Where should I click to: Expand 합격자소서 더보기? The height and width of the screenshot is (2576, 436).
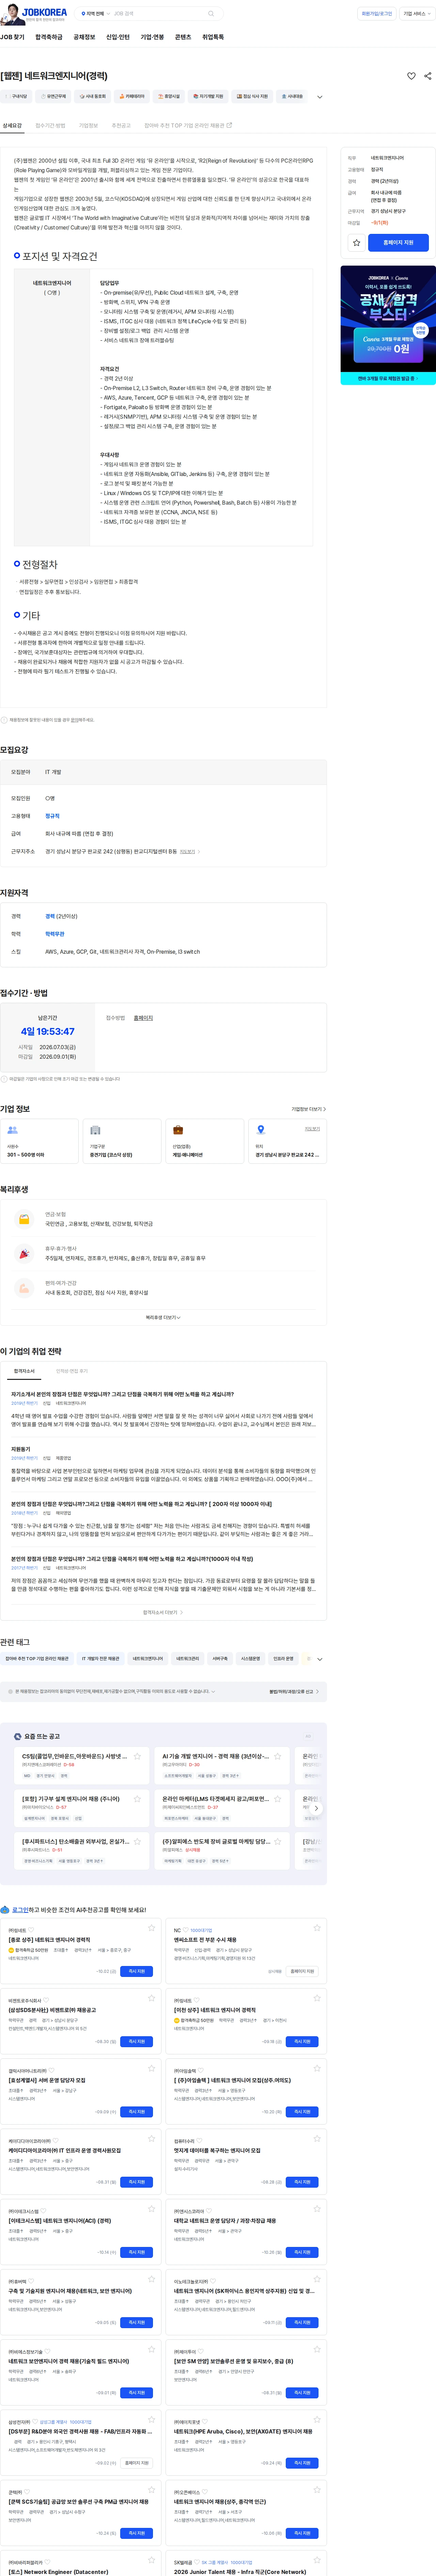point(163,1612)
